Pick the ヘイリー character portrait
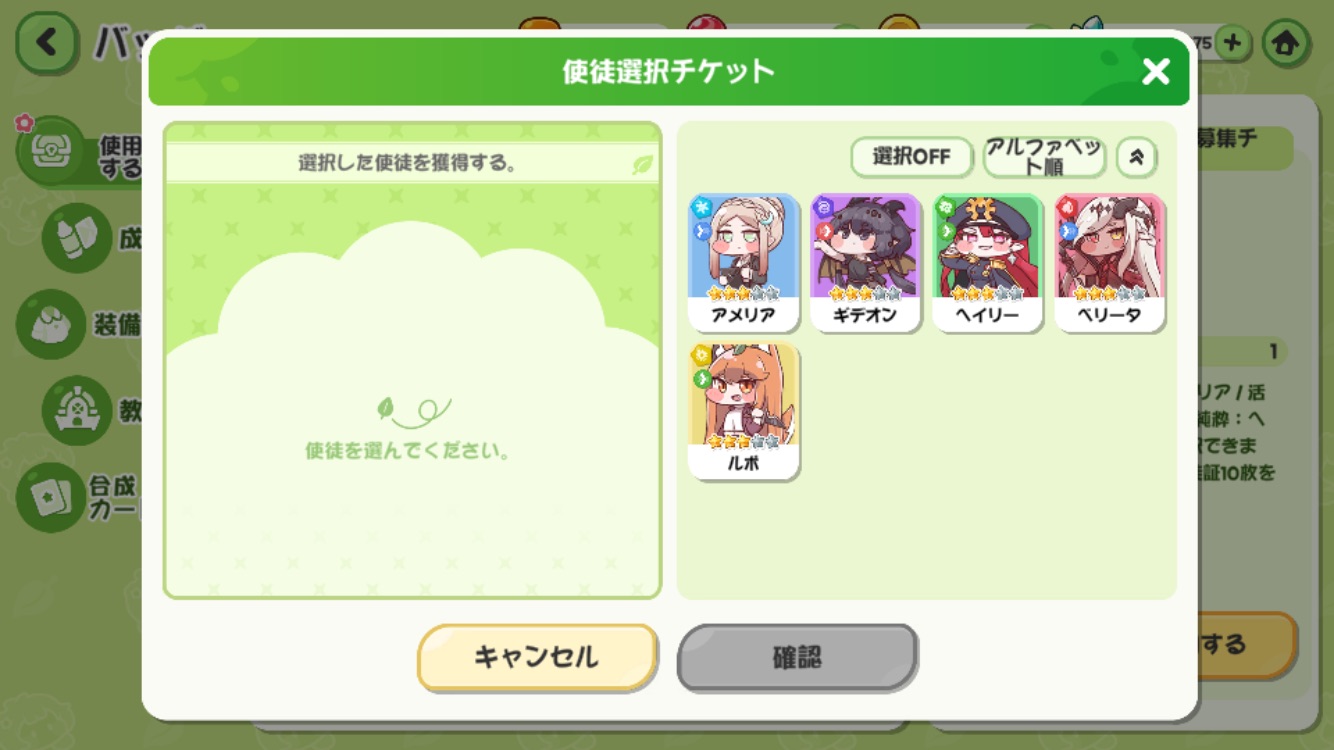Viewport: 1334px width, 750px height. [988, 263]
